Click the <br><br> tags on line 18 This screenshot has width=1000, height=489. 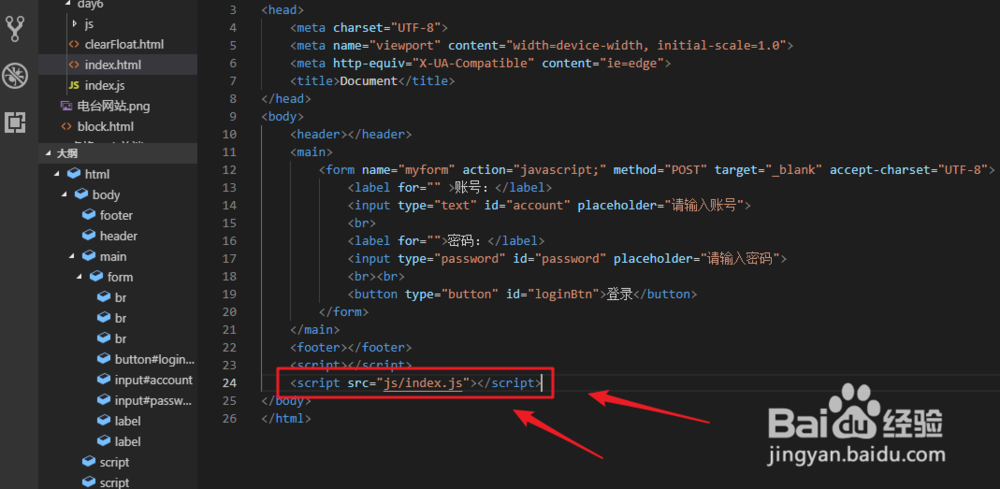click(376, 277)
